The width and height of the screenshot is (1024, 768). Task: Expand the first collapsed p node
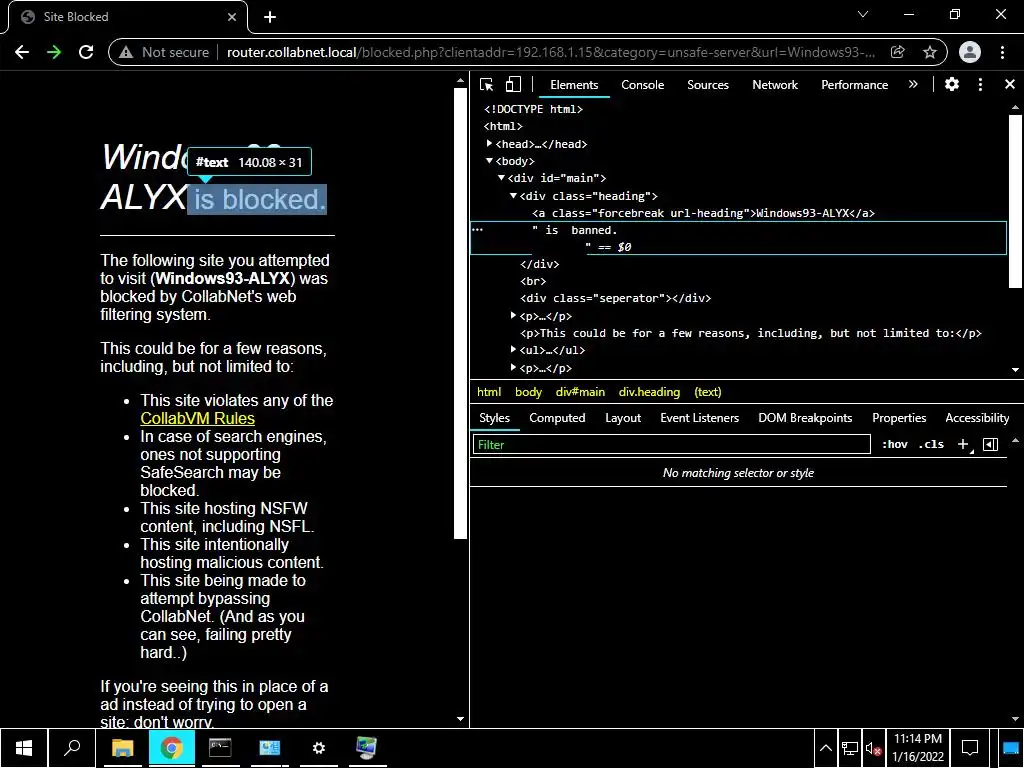point(513,315)
